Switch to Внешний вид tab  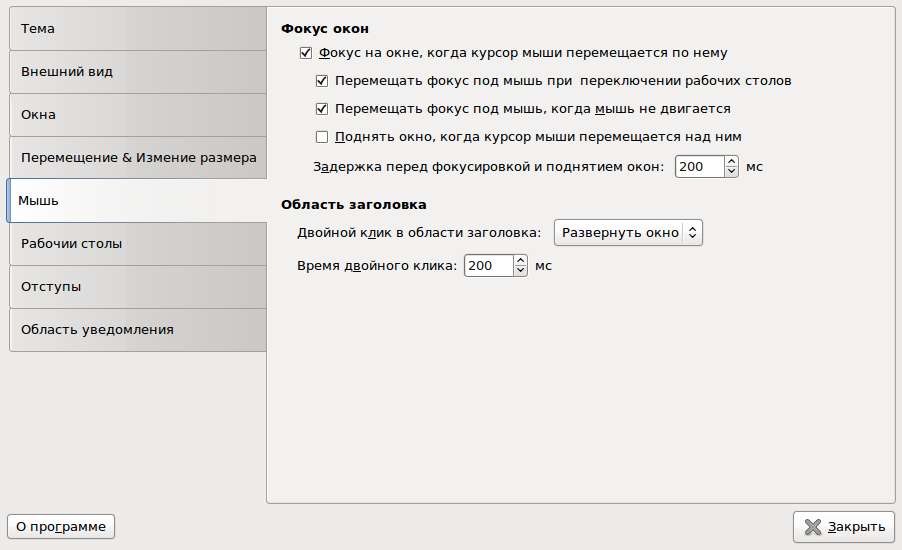(137, 72)
